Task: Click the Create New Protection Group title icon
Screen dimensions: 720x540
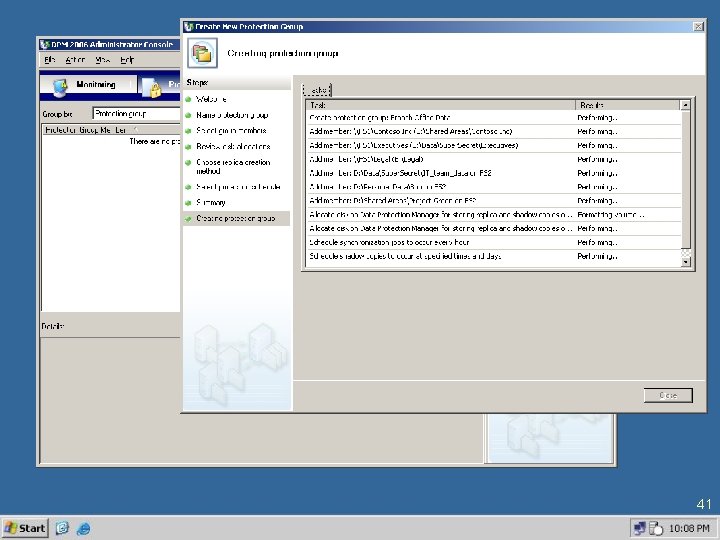Action: point(189,27)
